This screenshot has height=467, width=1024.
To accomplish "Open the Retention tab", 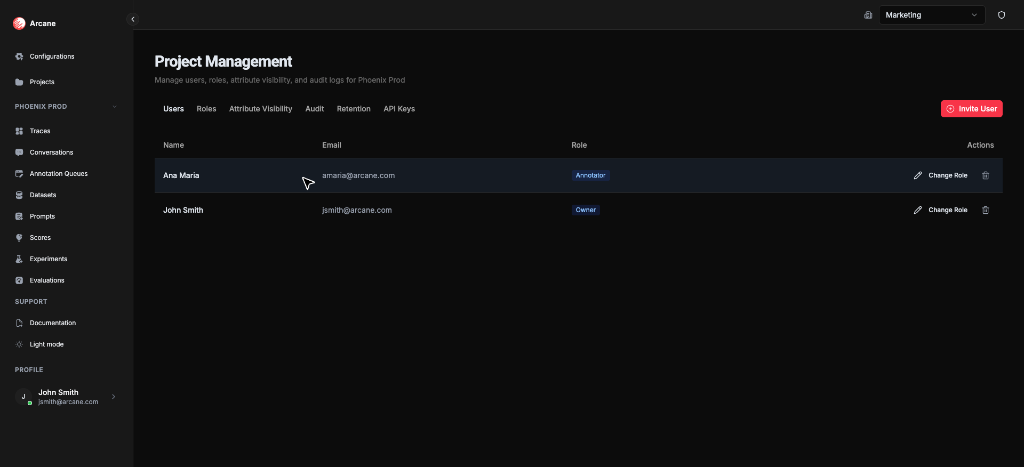I will click(353, 109).
